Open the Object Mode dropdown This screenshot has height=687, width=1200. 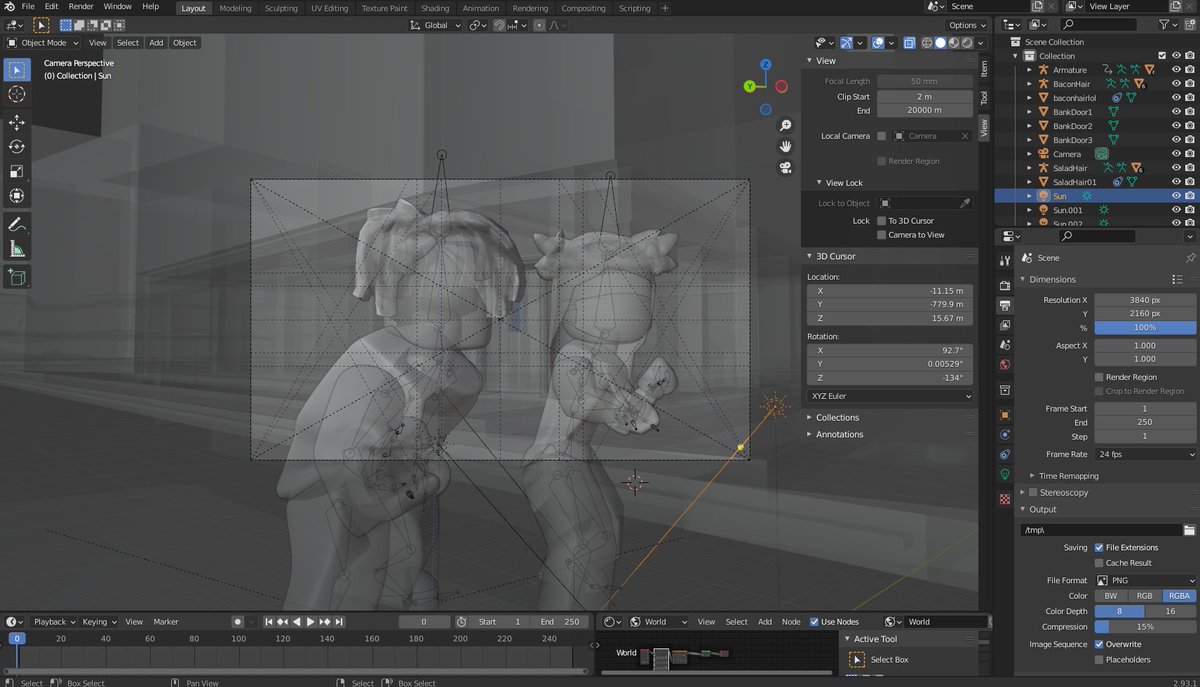click(x=42, y=43)
